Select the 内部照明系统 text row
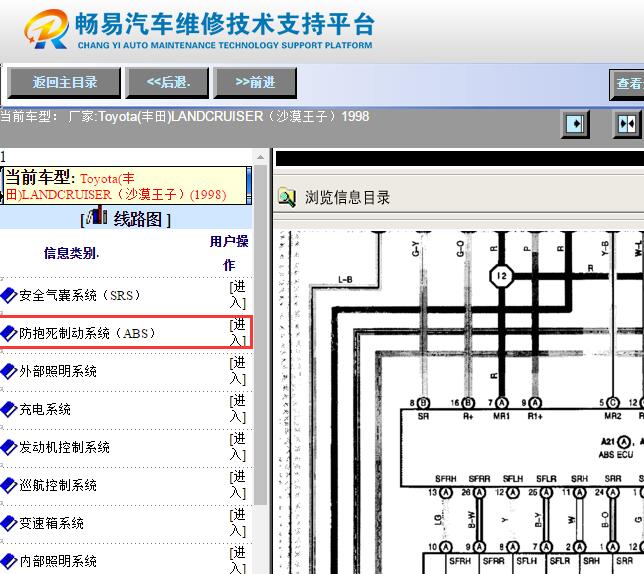This screenshot has height=574, width=644. 58,561
